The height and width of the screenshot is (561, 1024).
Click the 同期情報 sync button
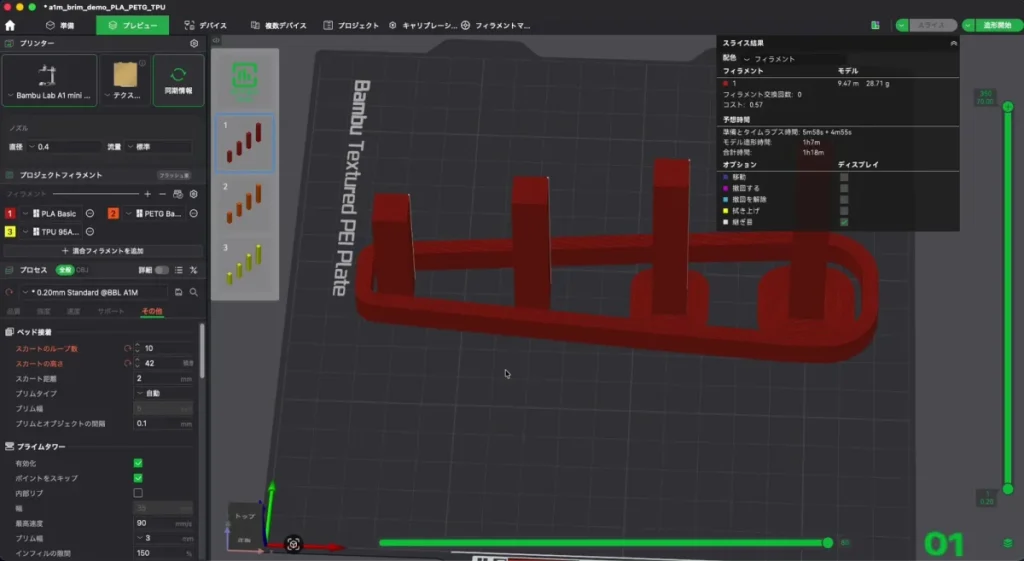(178, 80)
